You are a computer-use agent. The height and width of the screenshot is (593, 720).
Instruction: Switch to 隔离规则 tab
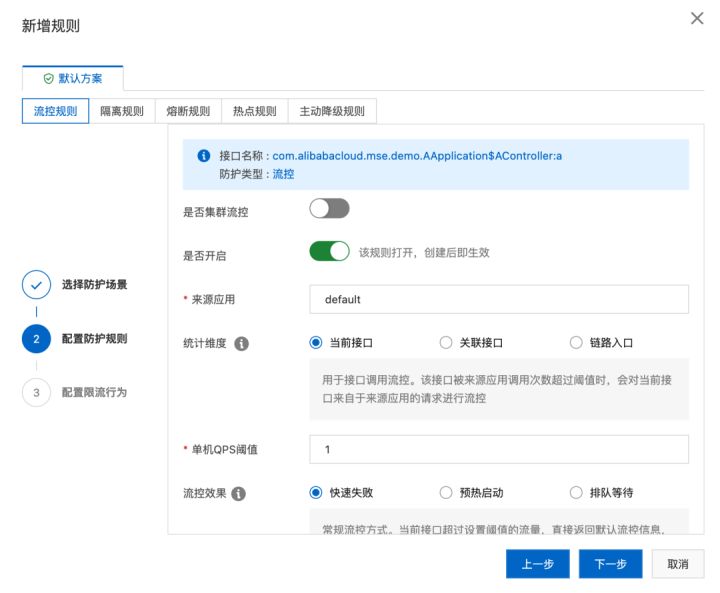122,111
